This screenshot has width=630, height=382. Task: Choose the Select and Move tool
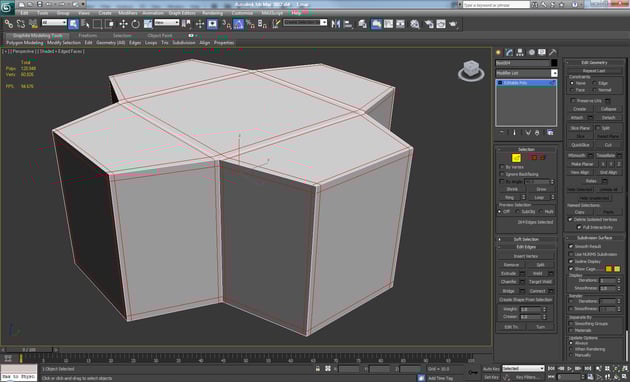point(123,24)
